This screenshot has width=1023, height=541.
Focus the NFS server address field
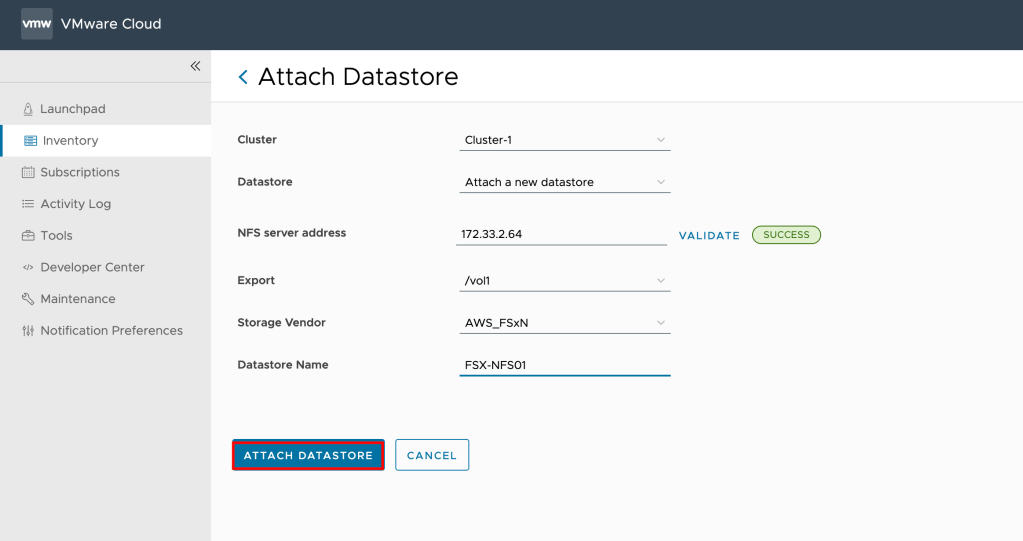(561, 234)
